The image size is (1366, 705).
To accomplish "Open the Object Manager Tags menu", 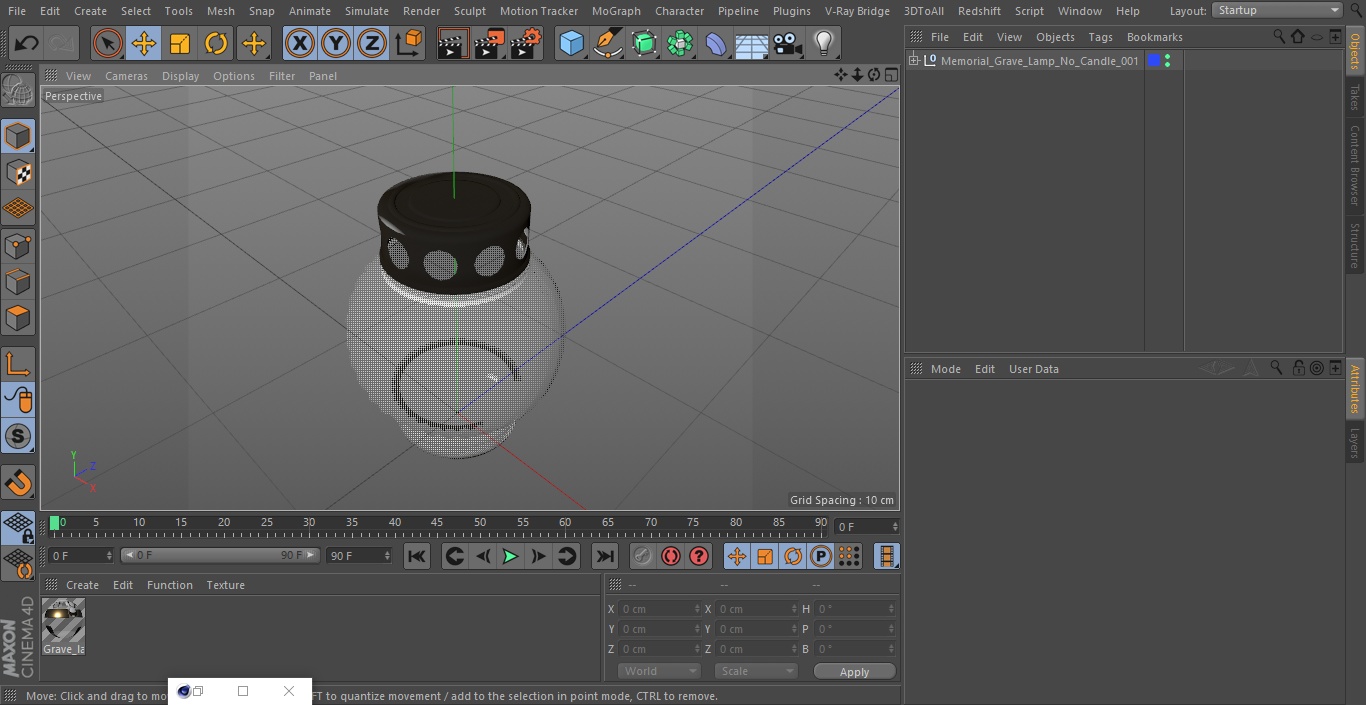I will (x=1100, y=37).
